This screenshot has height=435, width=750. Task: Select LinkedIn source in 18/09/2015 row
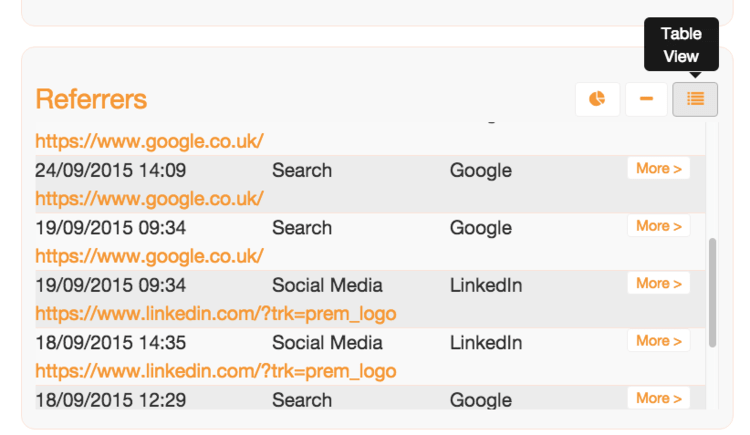coord(486,343)
